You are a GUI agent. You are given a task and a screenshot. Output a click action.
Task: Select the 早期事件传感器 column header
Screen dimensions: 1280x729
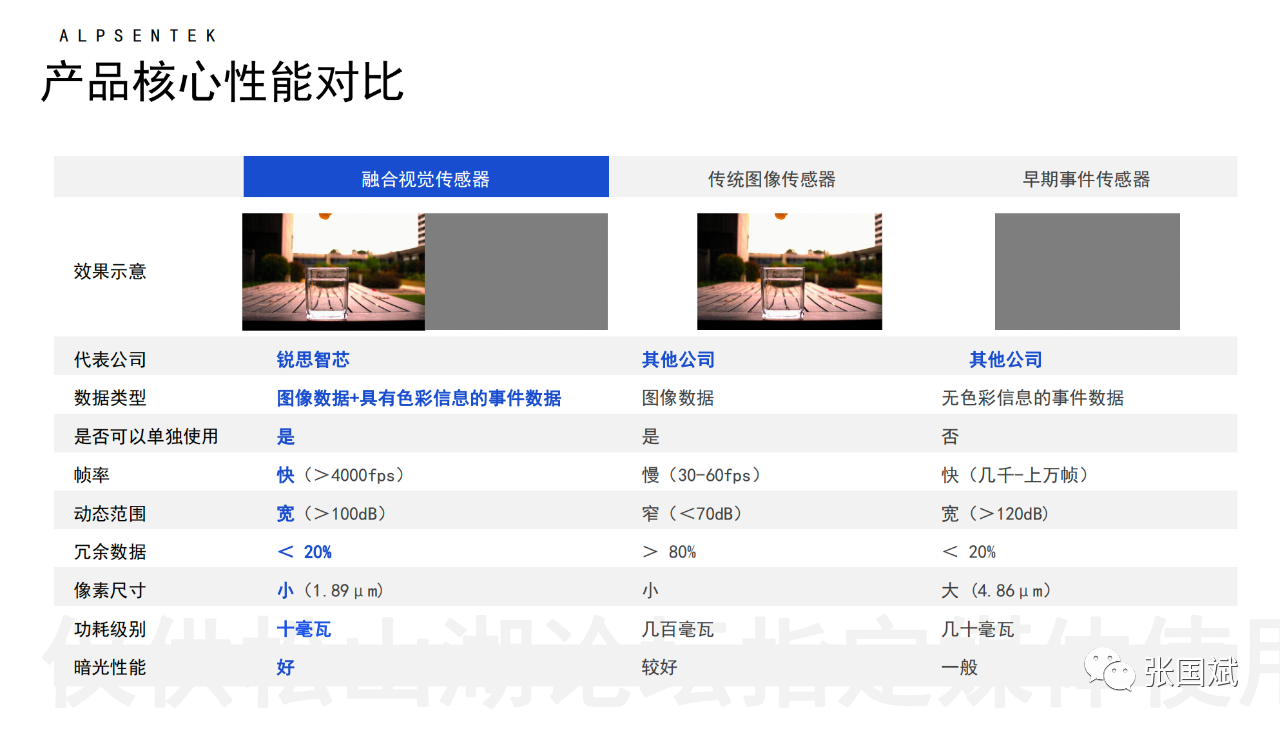point(1086,179)
